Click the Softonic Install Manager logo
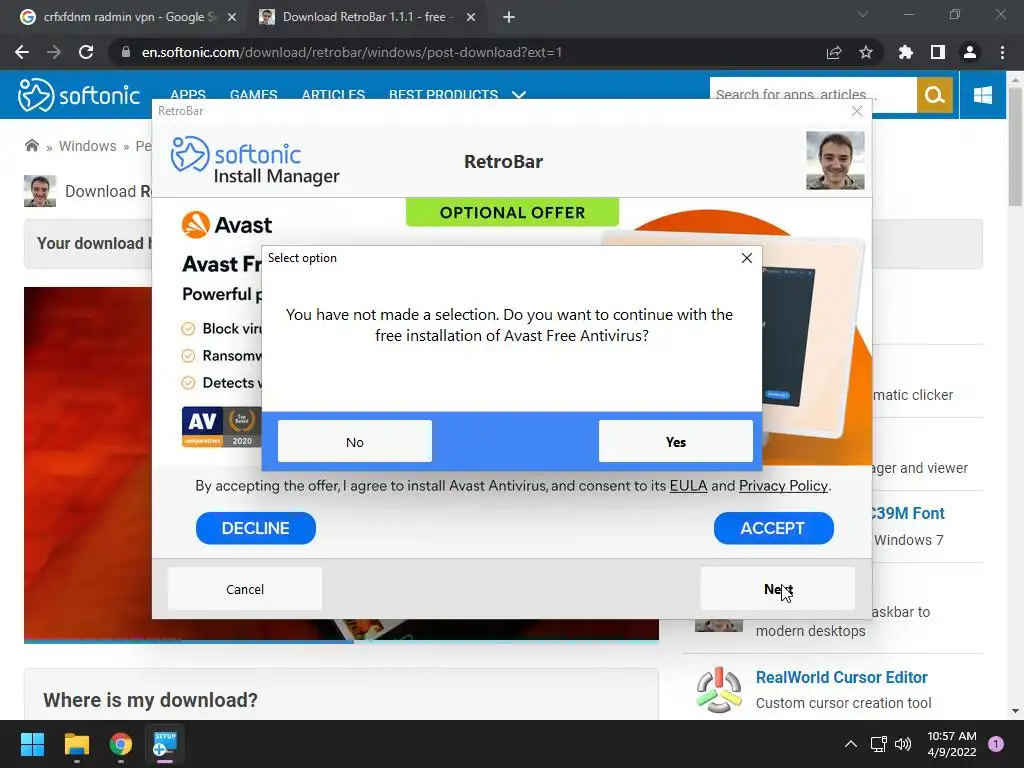 255,161
